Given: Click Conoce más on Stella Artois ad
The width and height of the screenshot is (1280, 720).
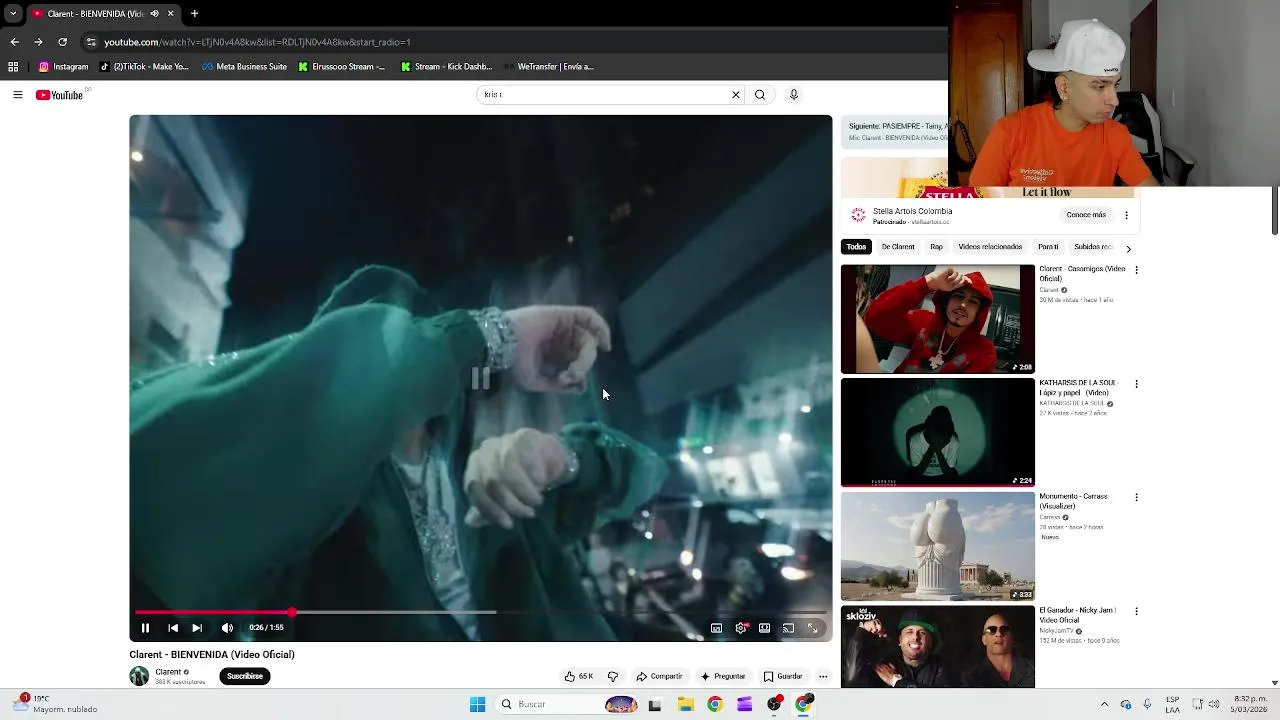Looking at the screenshot, I should click(1086, 215).
